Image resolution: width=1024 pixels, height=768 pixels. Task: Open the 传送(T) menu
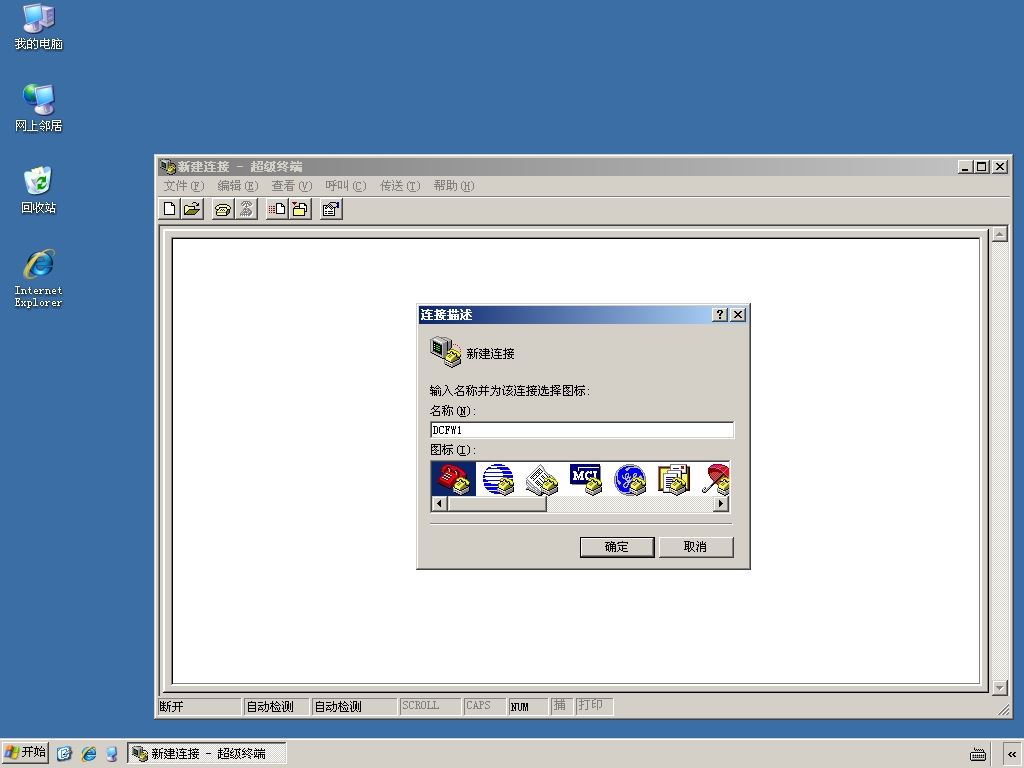(400, 186)
